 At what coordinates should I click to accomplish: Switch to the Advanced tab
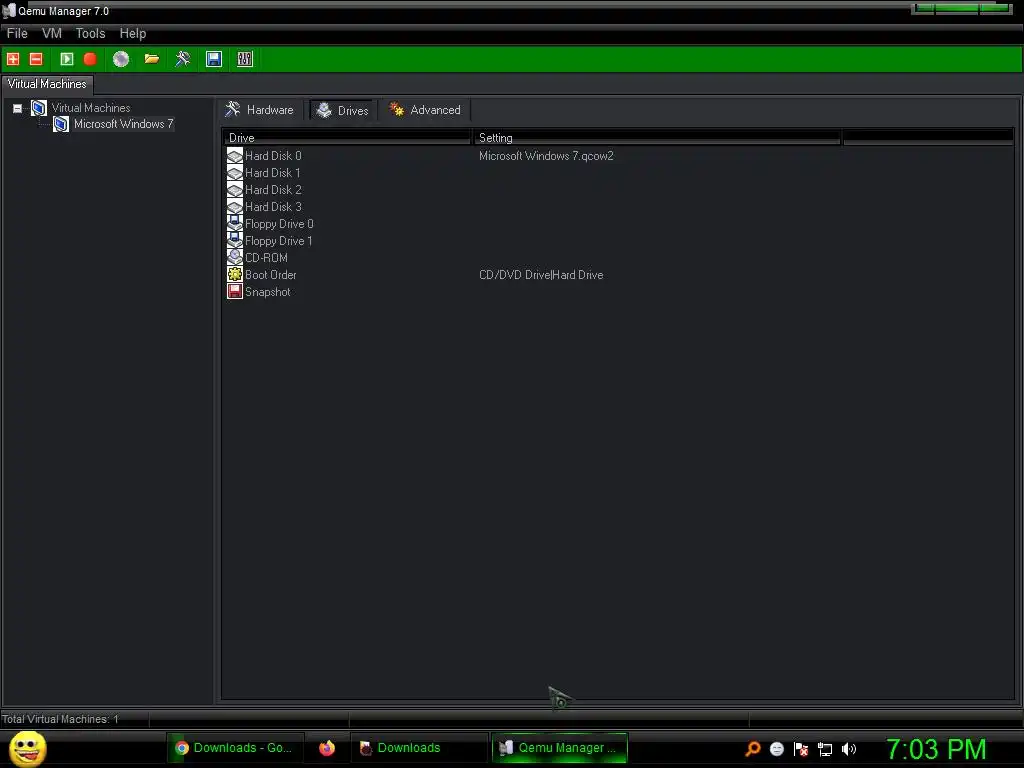click(425, 110)
